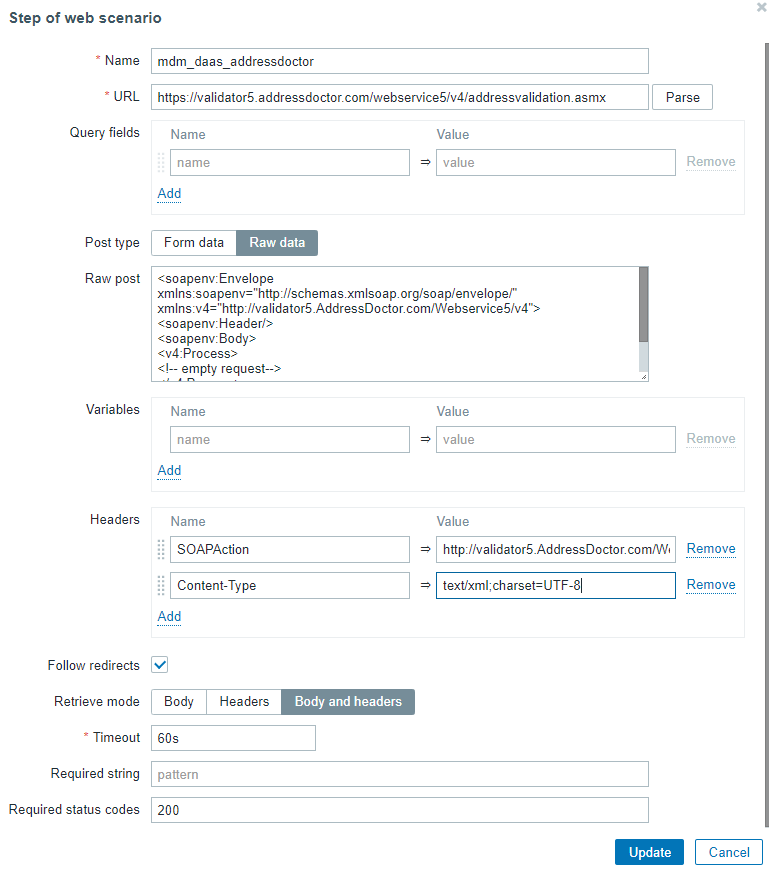Screen dimensions: 769x872
Task: Select Form data post type
Action: click(x=194, y=243)
